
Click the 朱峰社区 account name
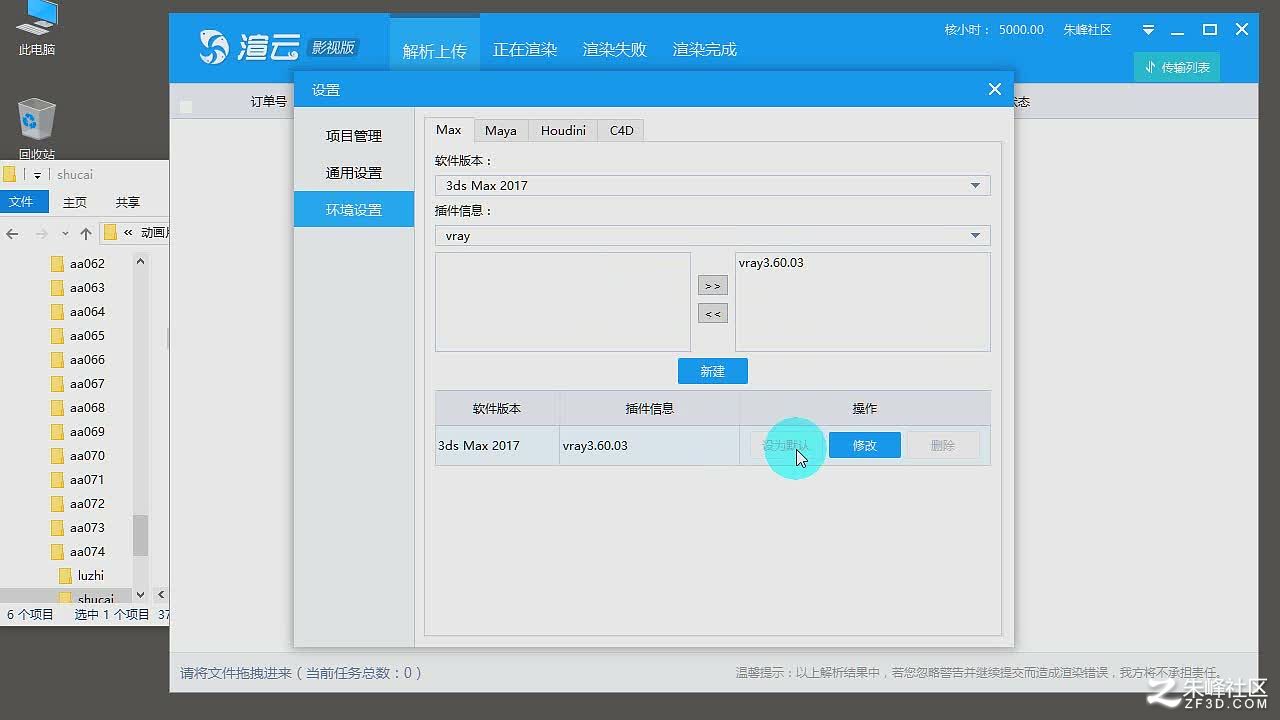(x=1087, y=30)
